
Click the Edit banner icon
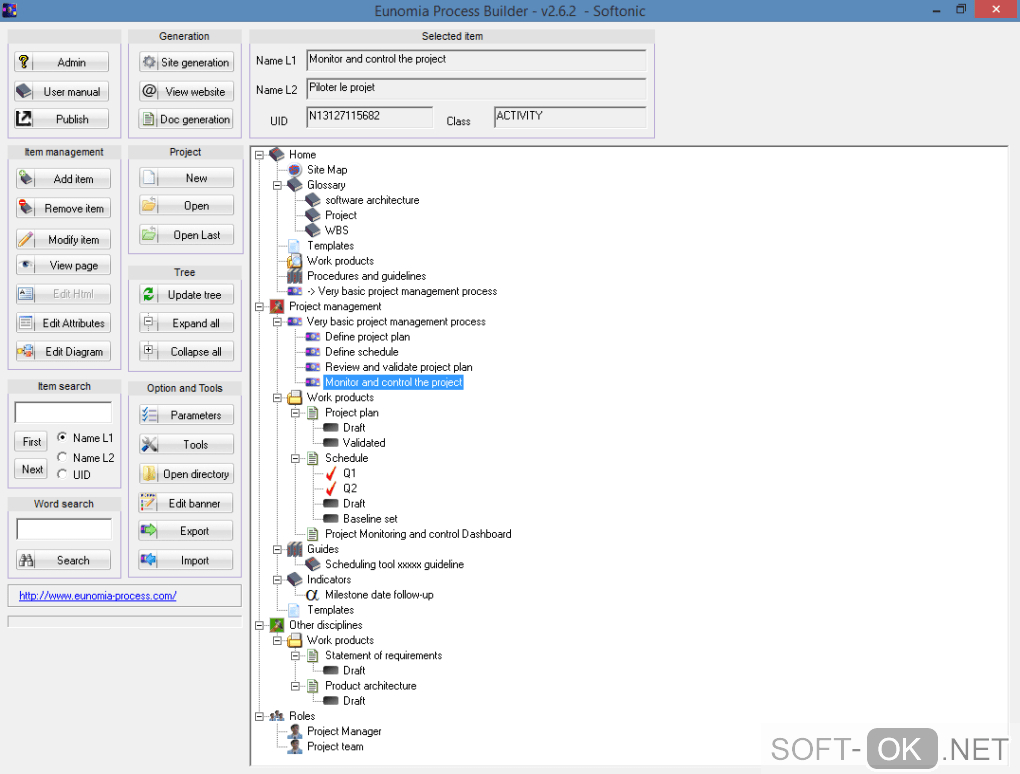tap(149, 503)
